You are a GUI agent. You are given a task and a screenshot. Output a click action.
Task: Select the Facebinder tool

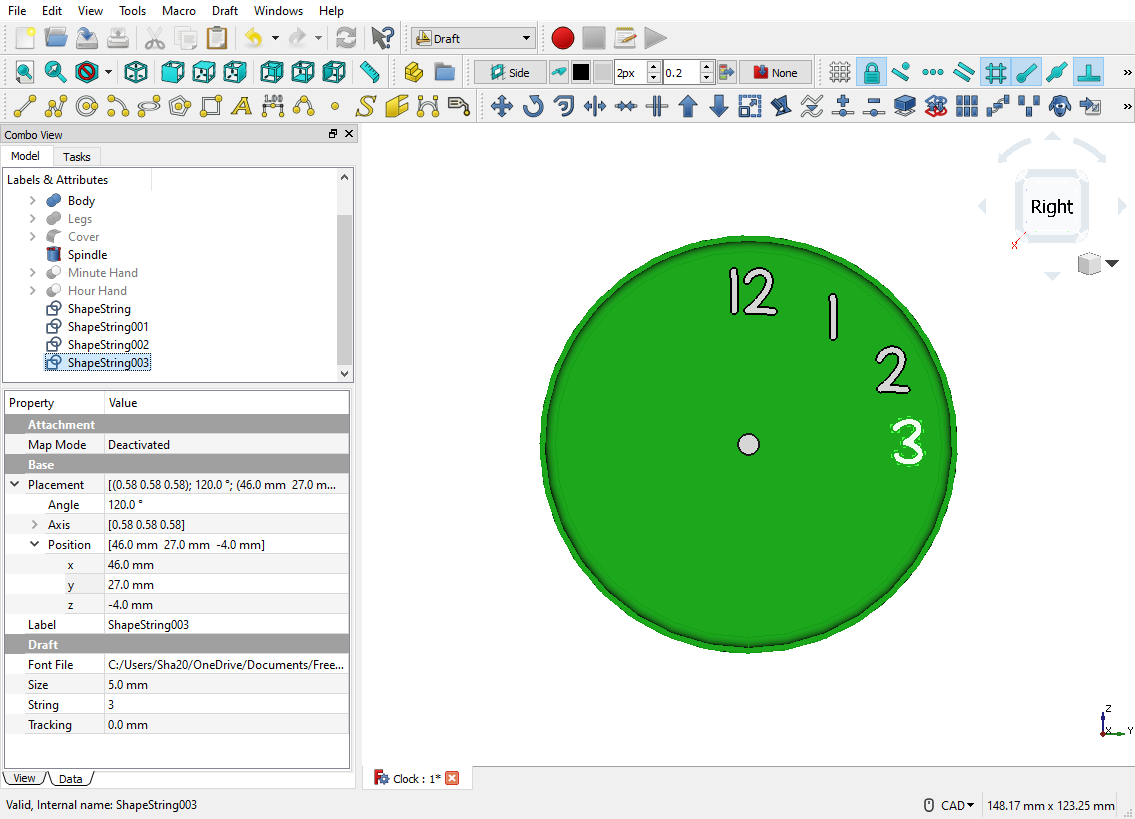coord(397,106)
